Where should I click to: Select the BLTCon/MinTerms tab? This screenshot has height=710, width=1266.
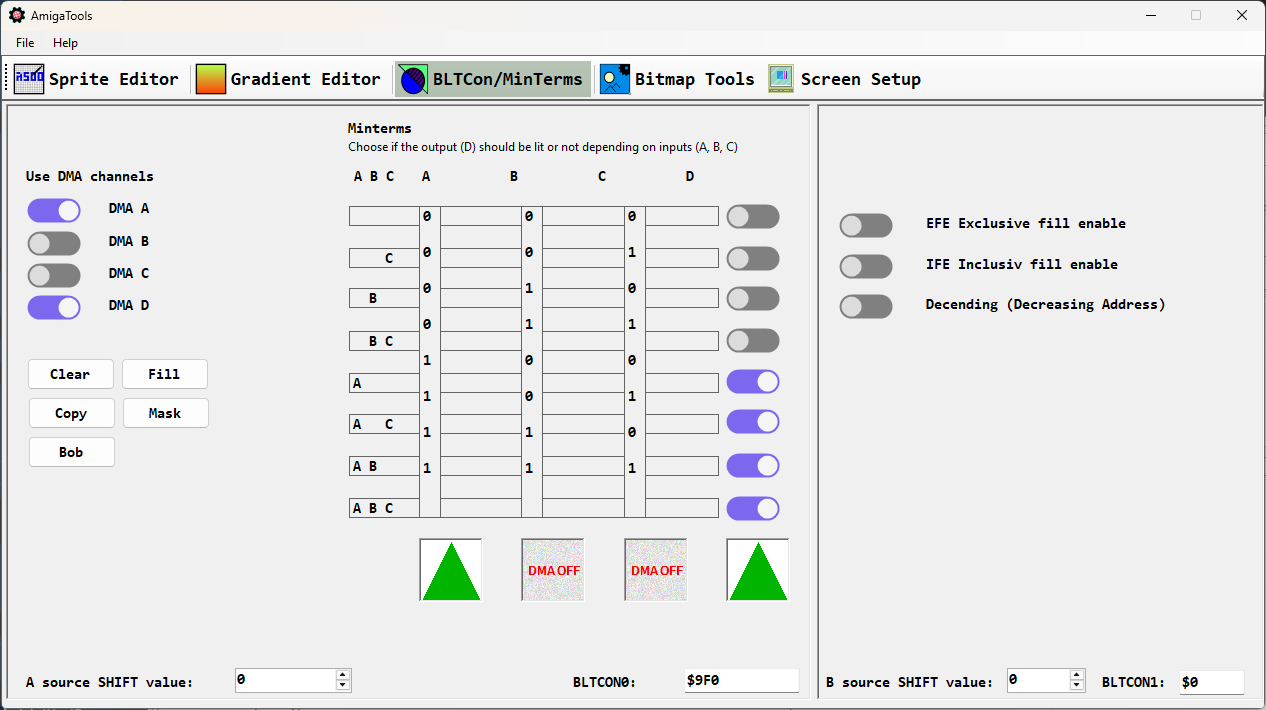point(492,79)
